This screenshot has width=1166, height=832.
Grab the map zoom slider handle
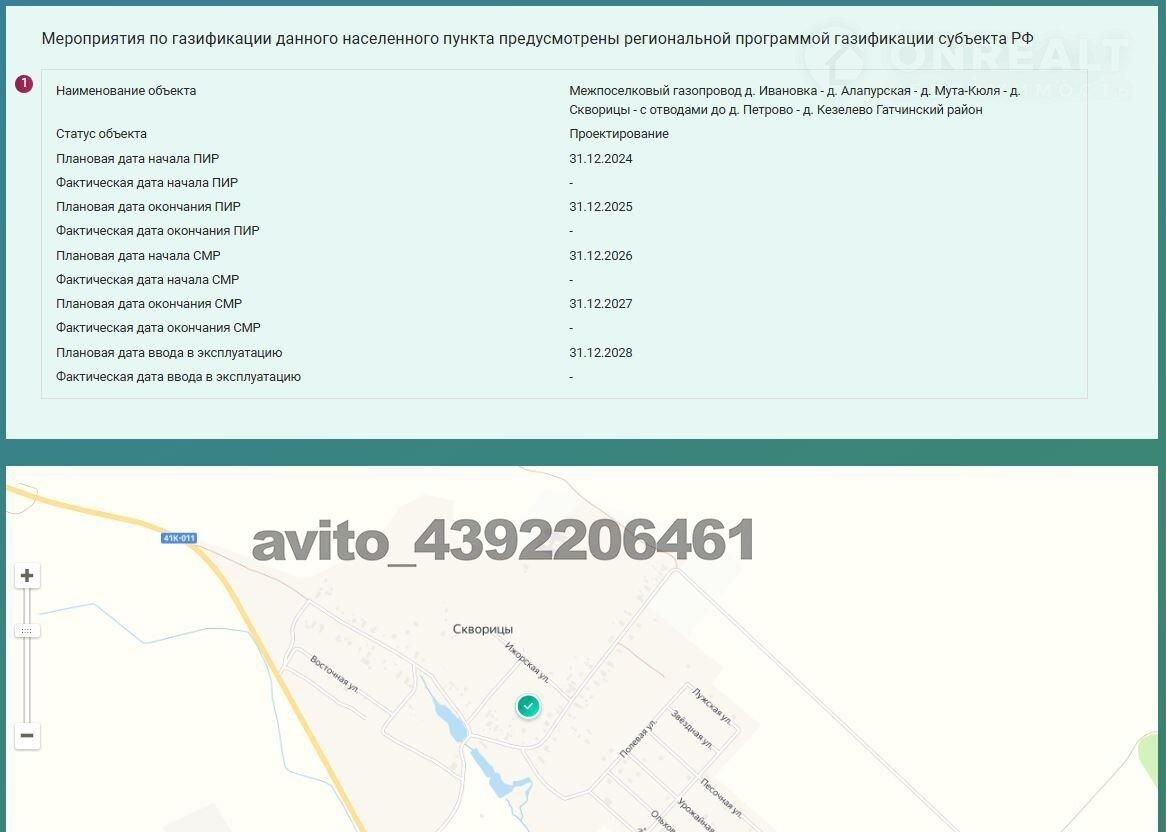coord(27,631)
